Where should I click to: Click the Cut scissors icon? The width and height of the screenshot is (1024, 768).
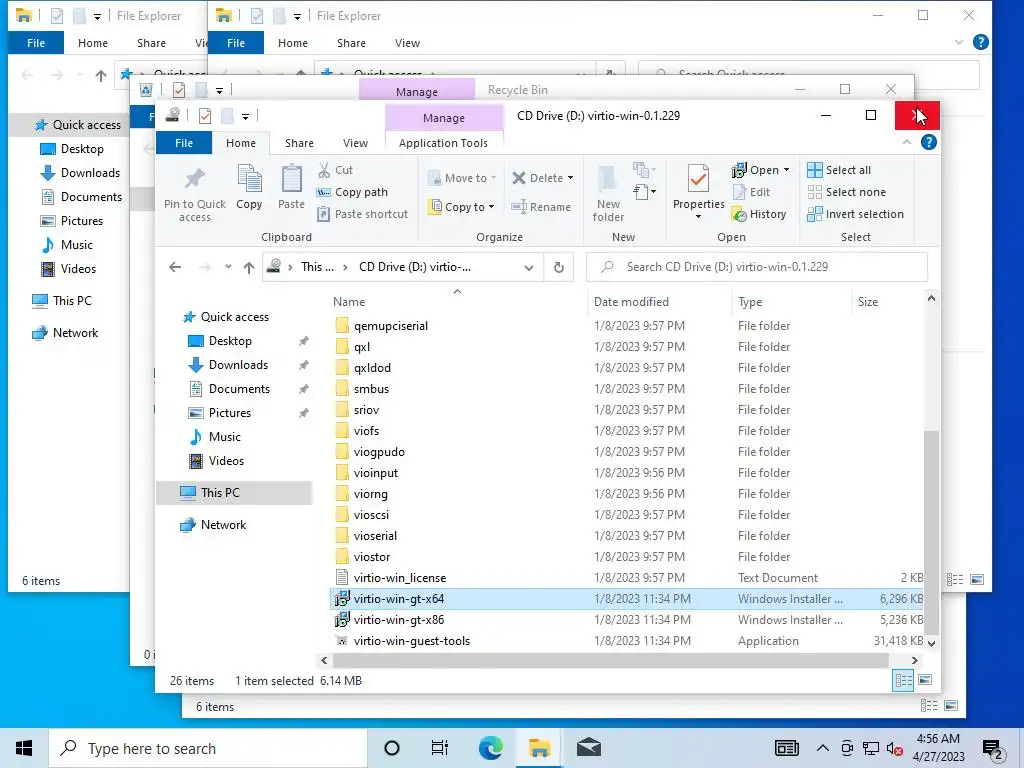(x=324, y=170)
